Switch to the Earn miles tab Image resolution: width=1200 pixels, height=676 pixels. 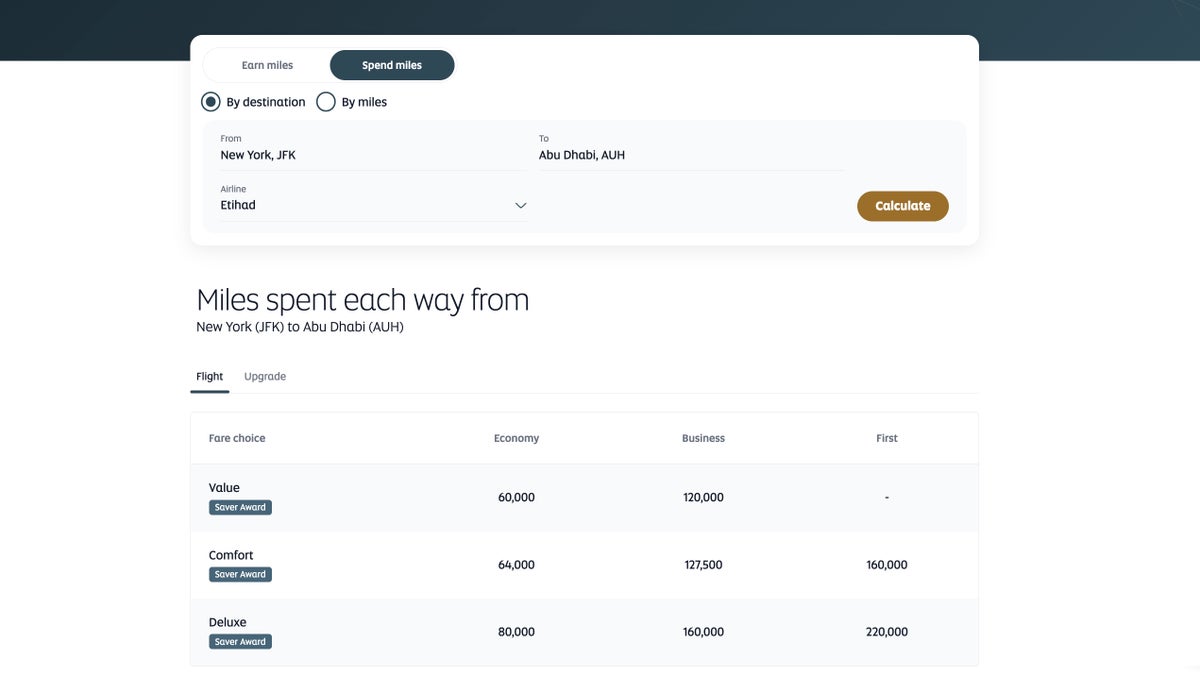[x=267, y=65]
